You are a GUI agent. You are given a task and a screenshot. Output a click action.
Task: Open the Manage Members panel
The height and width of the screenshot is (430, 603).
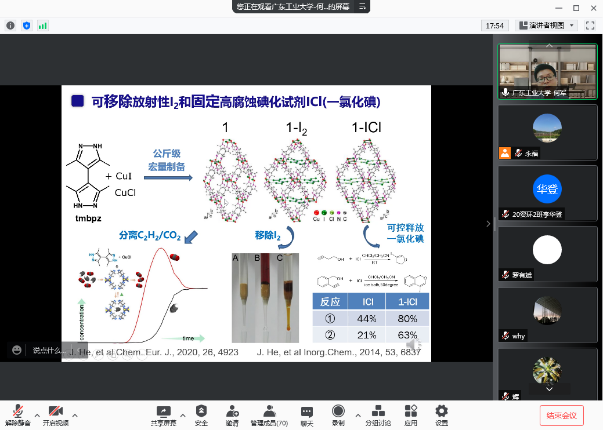(268, 413)
